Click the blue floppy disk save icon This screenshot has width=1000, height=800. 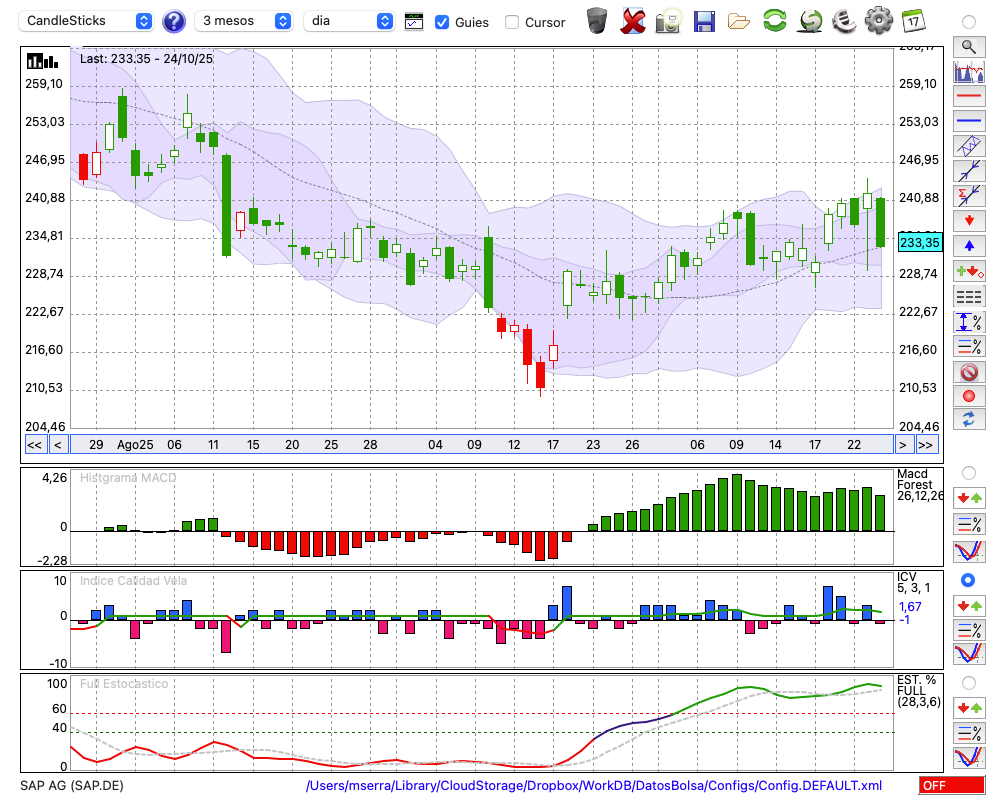pyautogui.click(x=703, y=21)
